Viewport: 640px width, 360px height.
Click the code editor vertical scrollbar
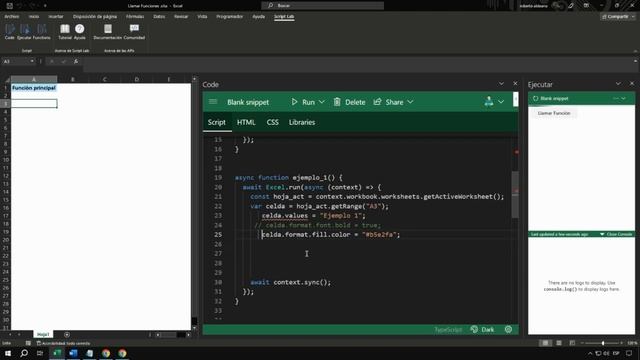pos(515,194)
